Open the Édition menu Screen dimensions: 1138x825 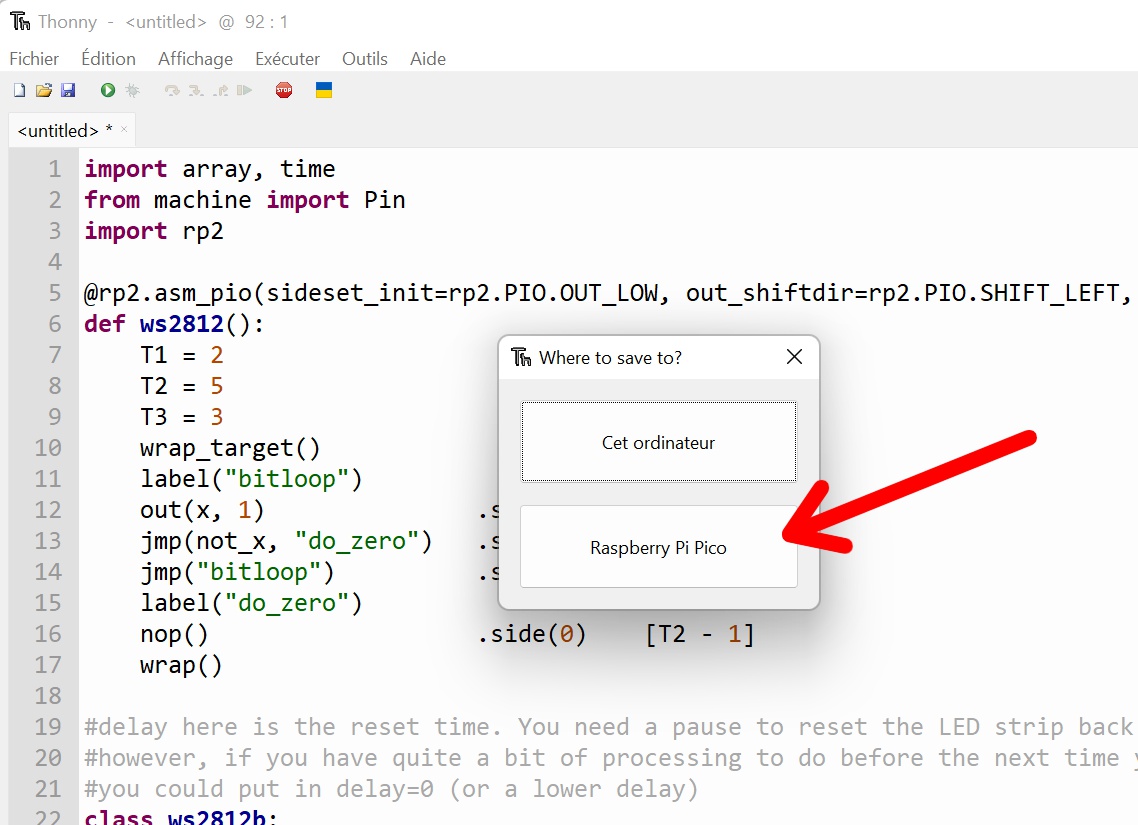pyautogui.click(x=108, y=59)
